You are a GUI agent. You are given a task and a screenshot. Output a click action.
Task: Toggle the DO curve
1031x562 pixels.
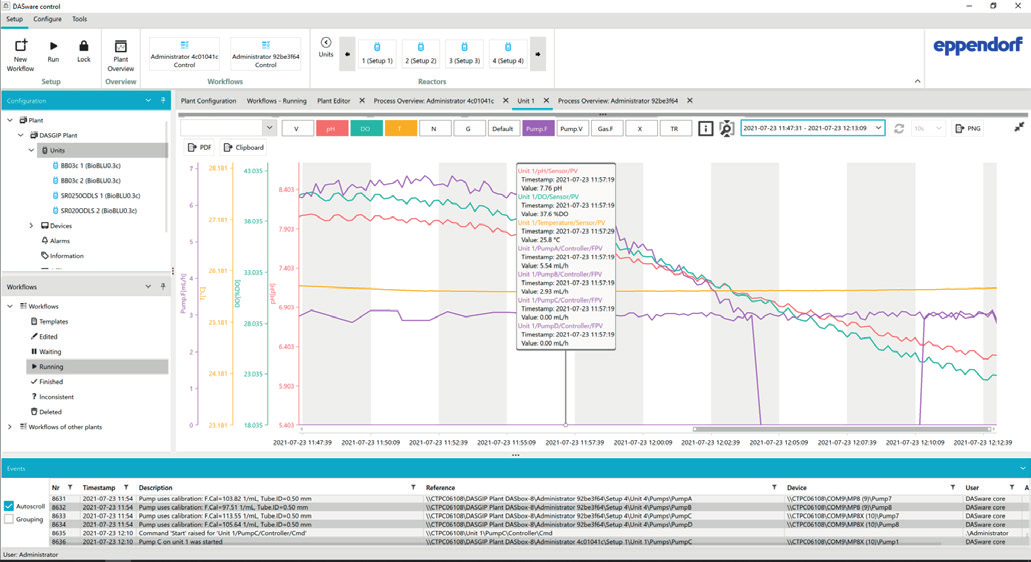click(x=366, y=128)
